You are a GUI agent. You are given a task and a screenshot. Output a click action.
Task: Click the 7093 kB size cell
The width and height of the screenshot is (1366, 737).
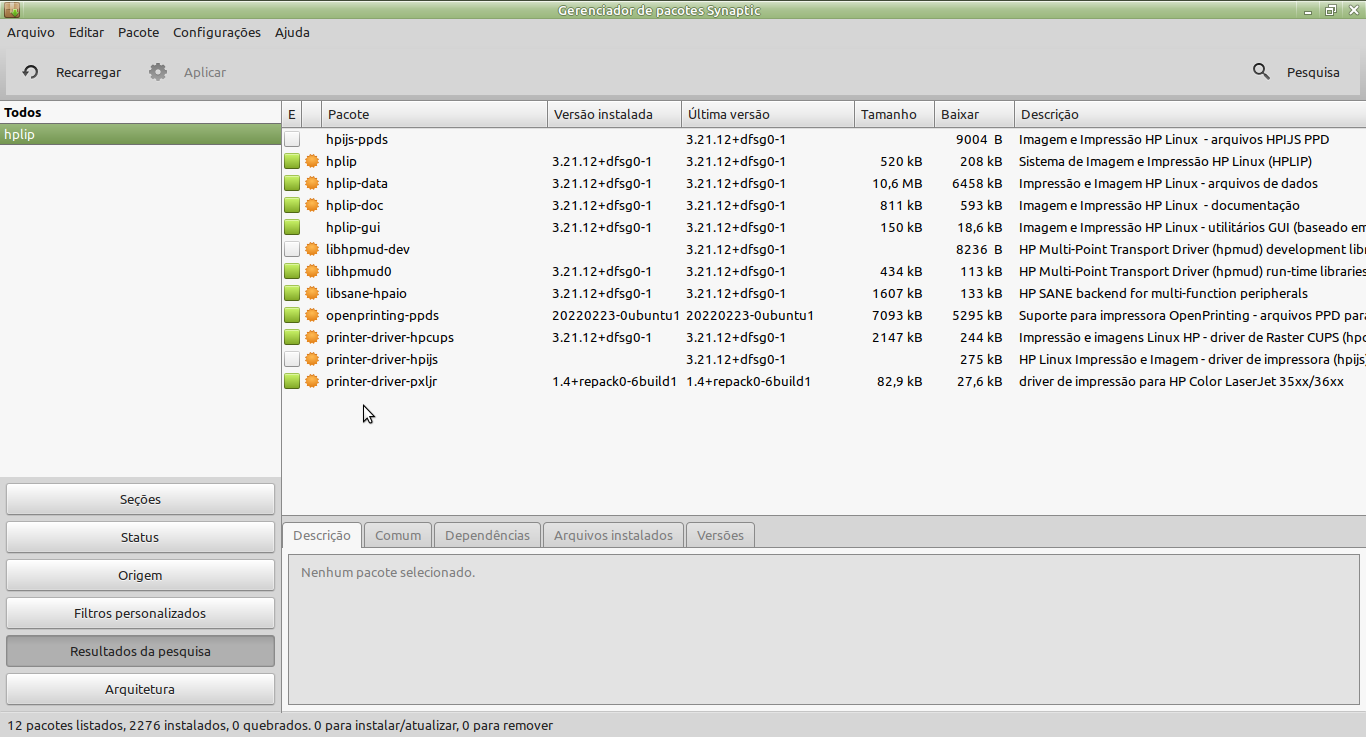click(897, 315)
